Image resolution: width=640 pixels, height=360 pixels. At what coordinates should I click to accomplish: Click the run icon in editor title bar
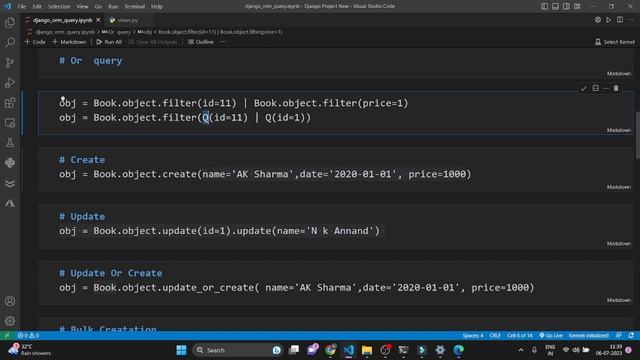(x=609, y=20)
